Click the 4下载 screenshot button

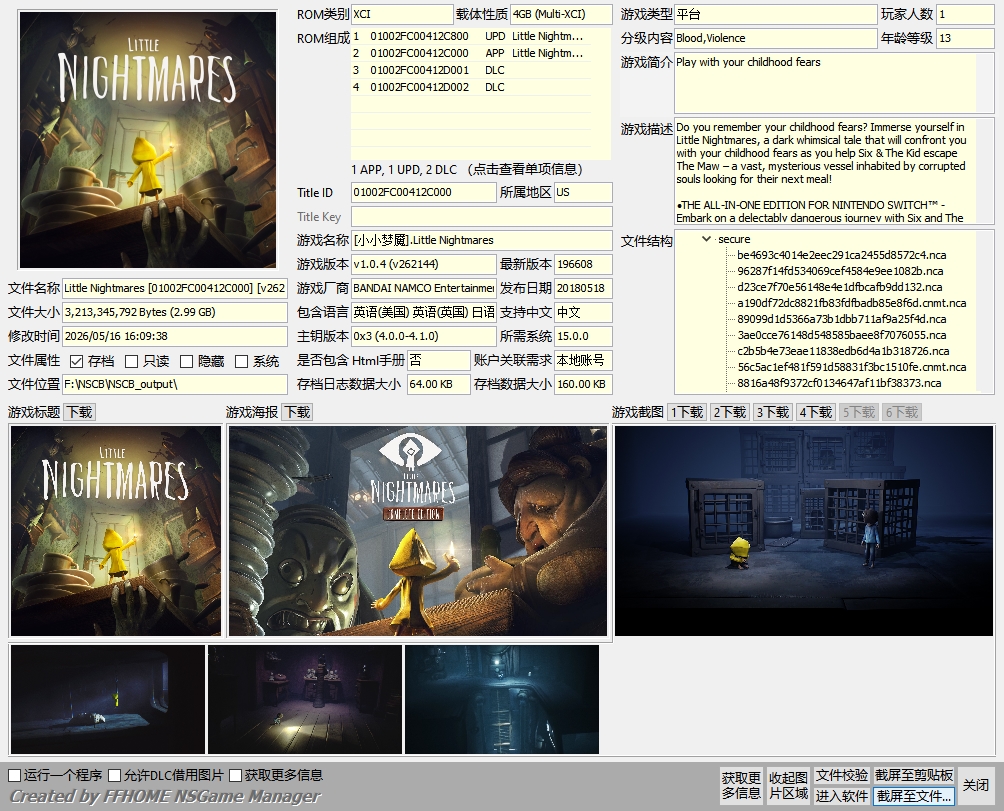coord(816,412)
